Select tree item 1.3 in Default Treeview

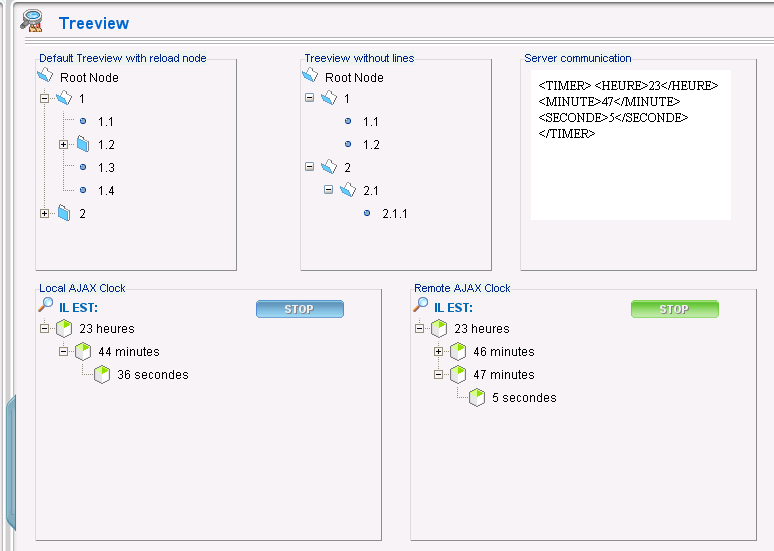pos(106,167)
